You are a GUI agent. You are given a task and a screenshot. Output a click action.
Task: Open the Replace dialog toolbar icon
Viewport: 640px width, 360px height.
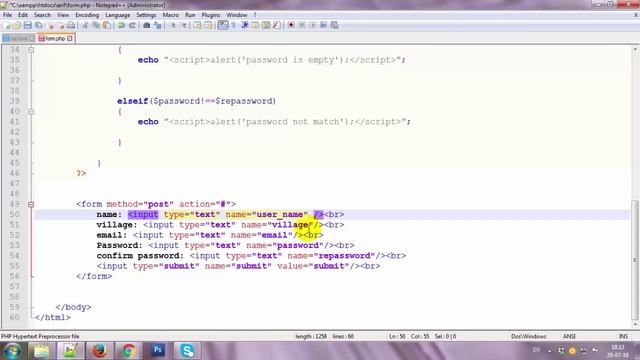[158, 25]
